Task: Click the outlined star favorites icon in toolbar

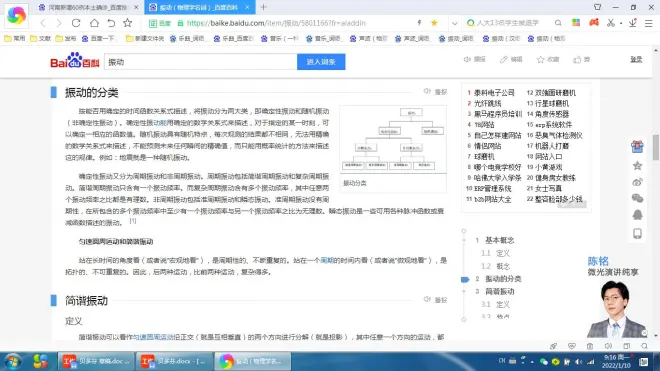Action: point(128,23)
